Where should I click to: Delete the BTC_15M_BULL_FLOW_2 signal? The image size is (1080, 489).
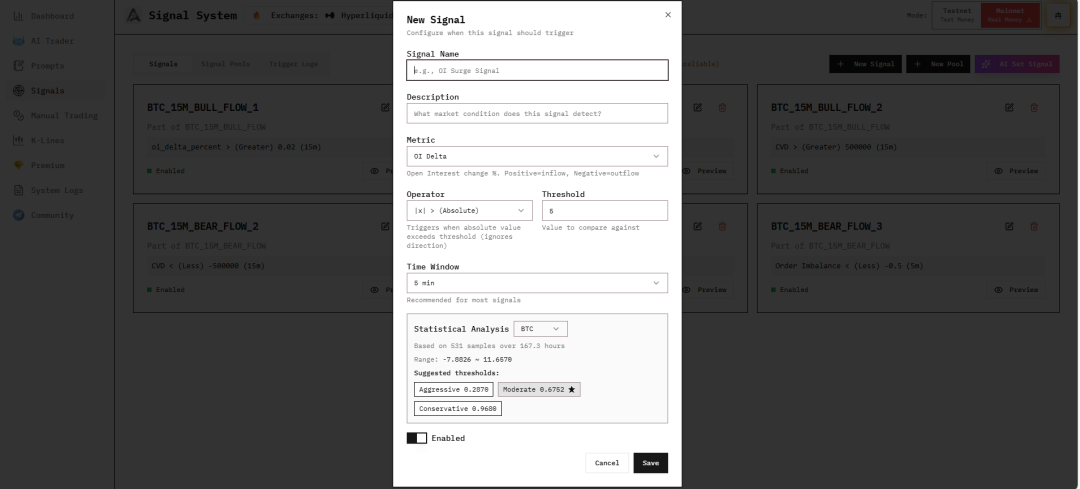click(x=1034, y=107)
